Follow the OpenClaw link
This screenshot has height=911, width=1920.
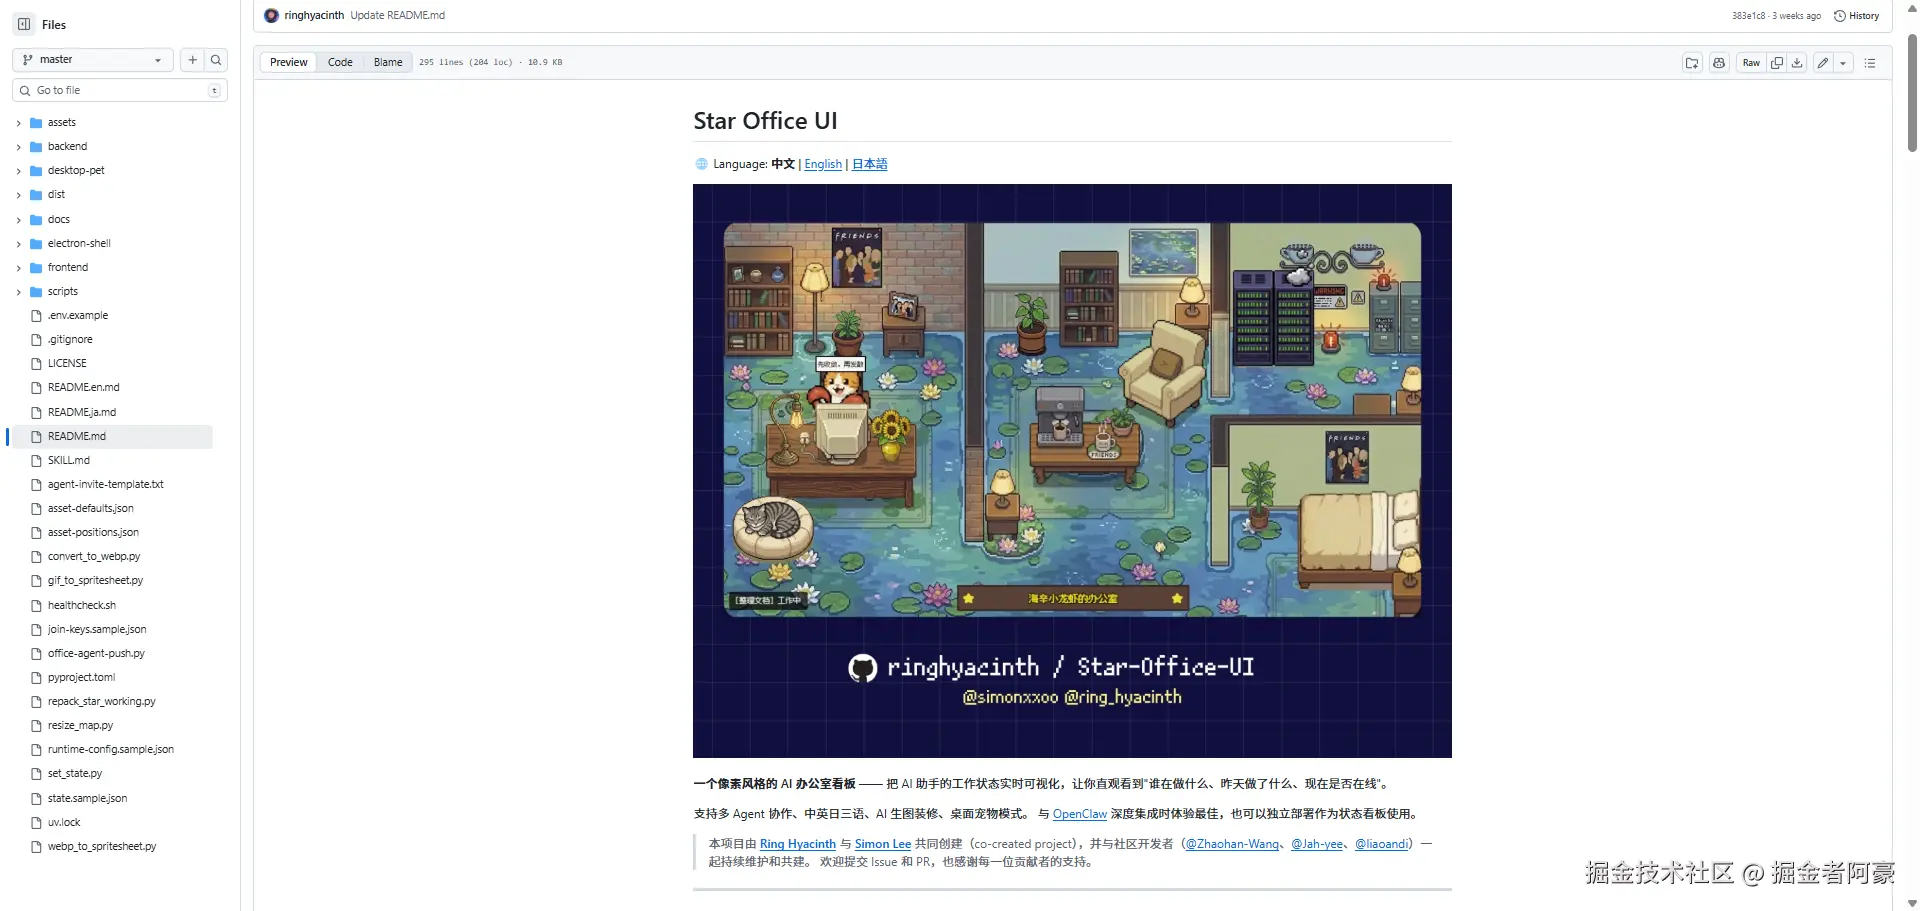(x=1079, y=814)
